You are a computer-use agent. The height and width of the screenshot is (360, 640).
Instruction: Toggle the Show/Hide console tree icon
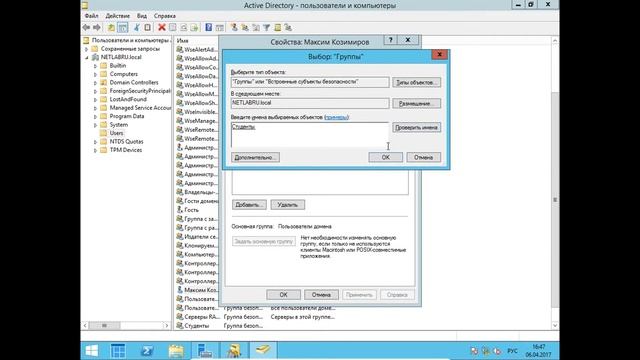pyautogui.click(x=122, y=27)
